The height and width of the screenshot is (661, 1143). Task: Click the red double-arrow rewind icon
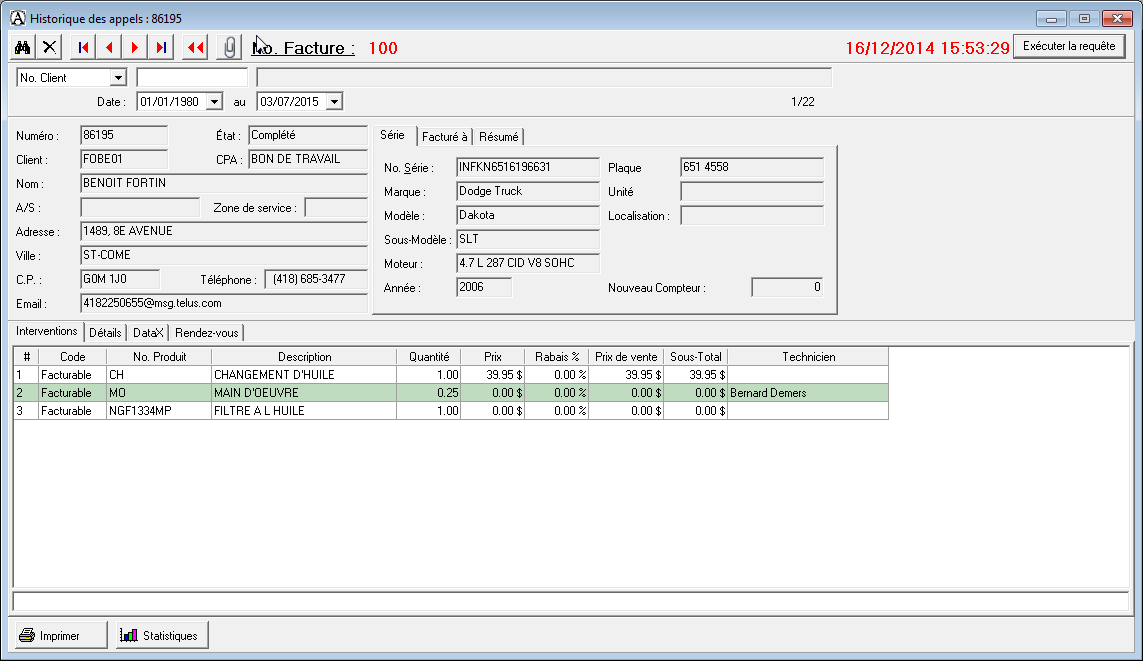[x=194, y=46]
